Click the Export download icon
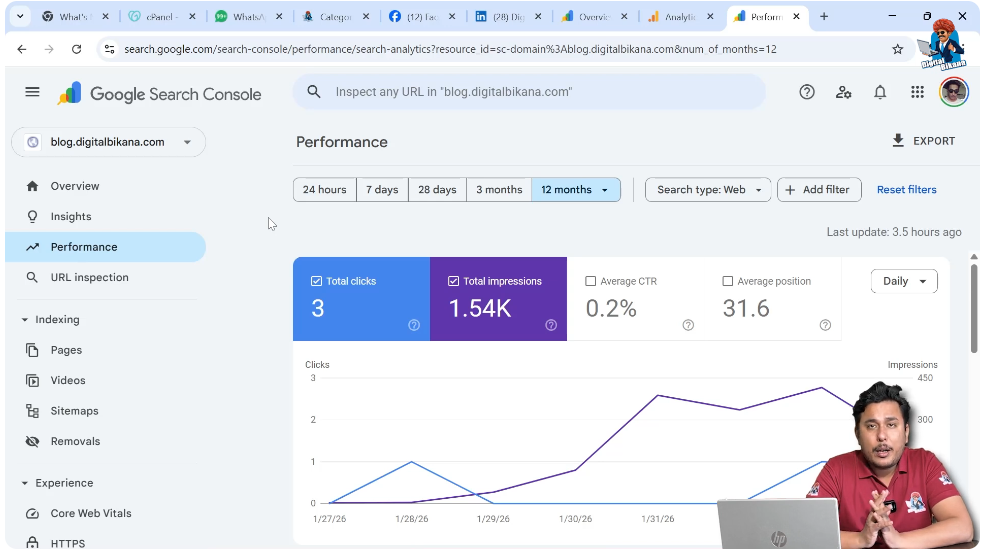This screenshot has width=984, height=552. [x=898, y=141]
